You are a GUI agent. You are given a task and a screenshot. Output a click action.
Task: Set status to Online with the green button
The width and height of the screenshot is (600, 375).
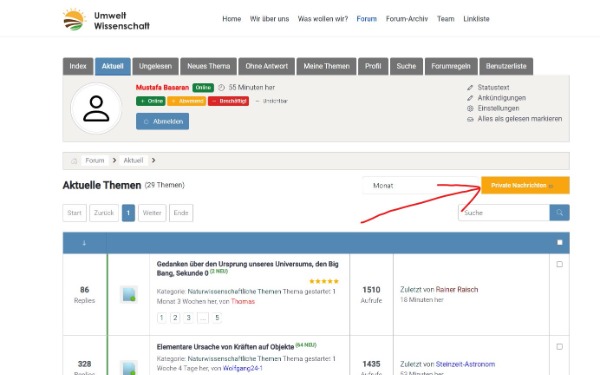151,101
